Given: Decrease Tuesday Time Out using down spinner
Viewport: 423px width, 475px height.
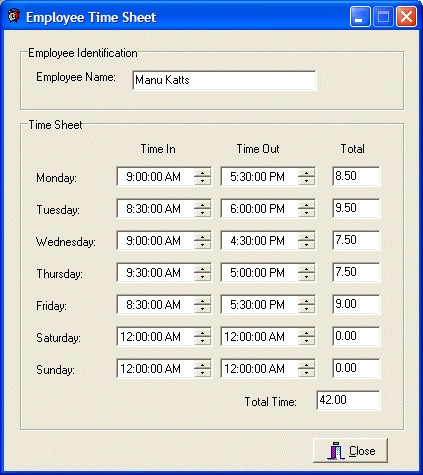Looking at the screenshot, I should [307, 213].
